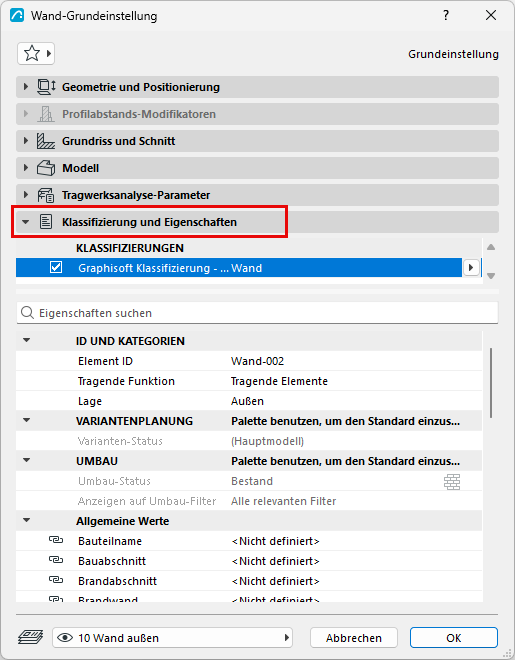Click the Element ID label
Screen dimensions: 515x660
point(105,361)
